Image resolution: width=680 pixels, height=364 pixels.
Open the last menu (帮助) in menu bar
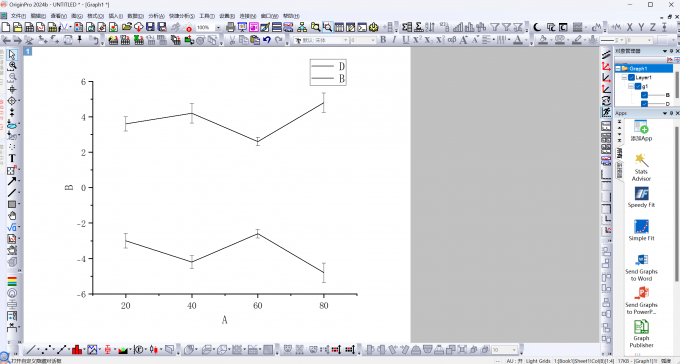[x=291, y=16]
